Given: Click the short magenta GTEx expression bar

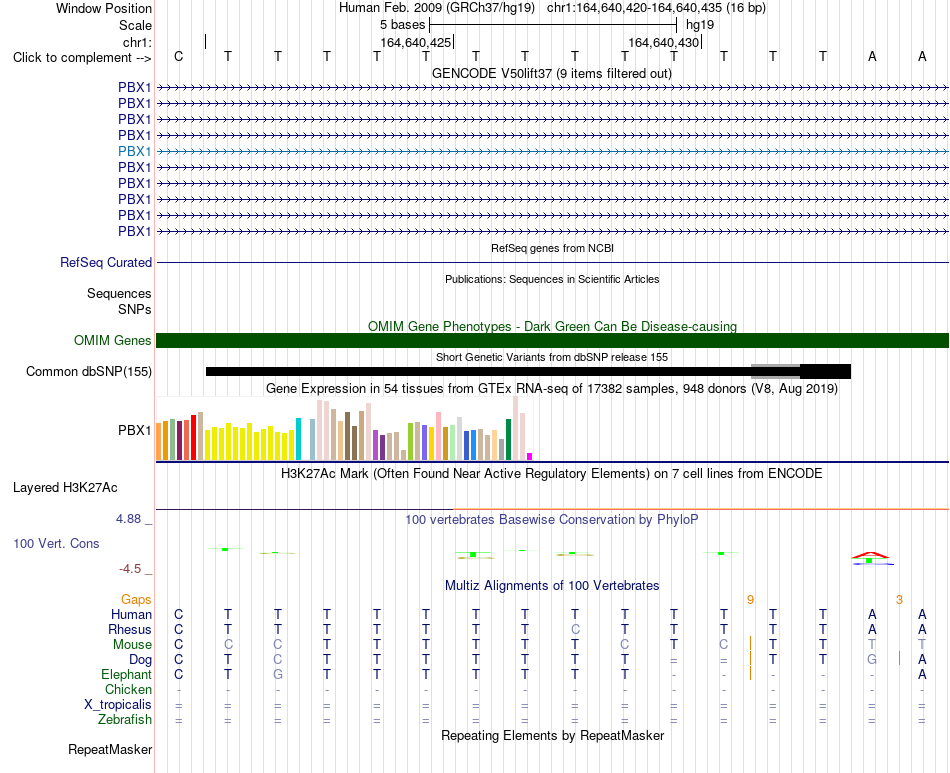Looking at the screenshot, I should coord(529,457).
